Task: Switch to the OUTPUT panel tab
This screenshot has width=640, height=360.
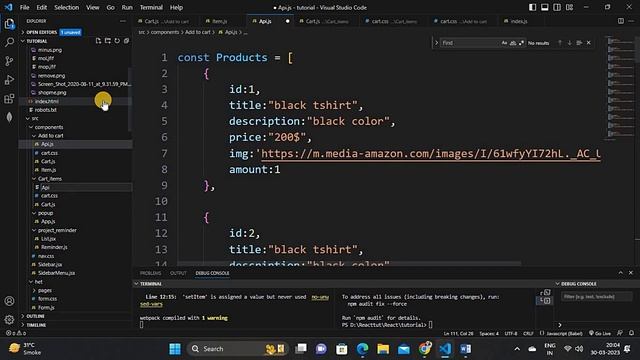Action: [x=178, y=273]
